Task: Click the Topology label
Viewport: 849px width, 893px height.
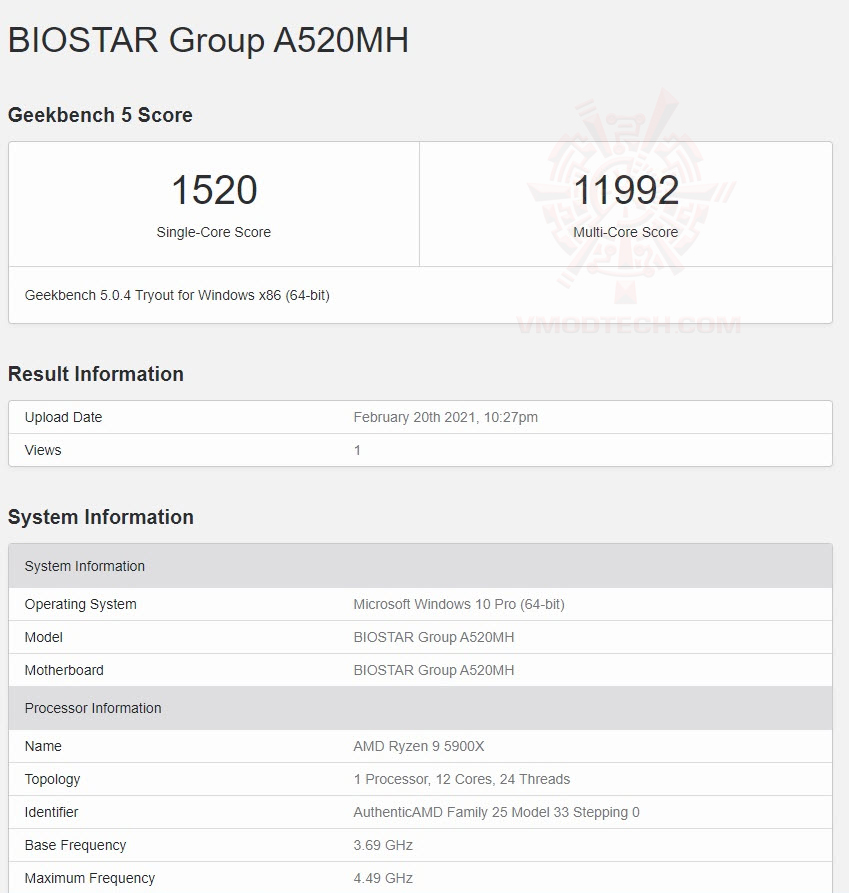Action: click(52, 780)
